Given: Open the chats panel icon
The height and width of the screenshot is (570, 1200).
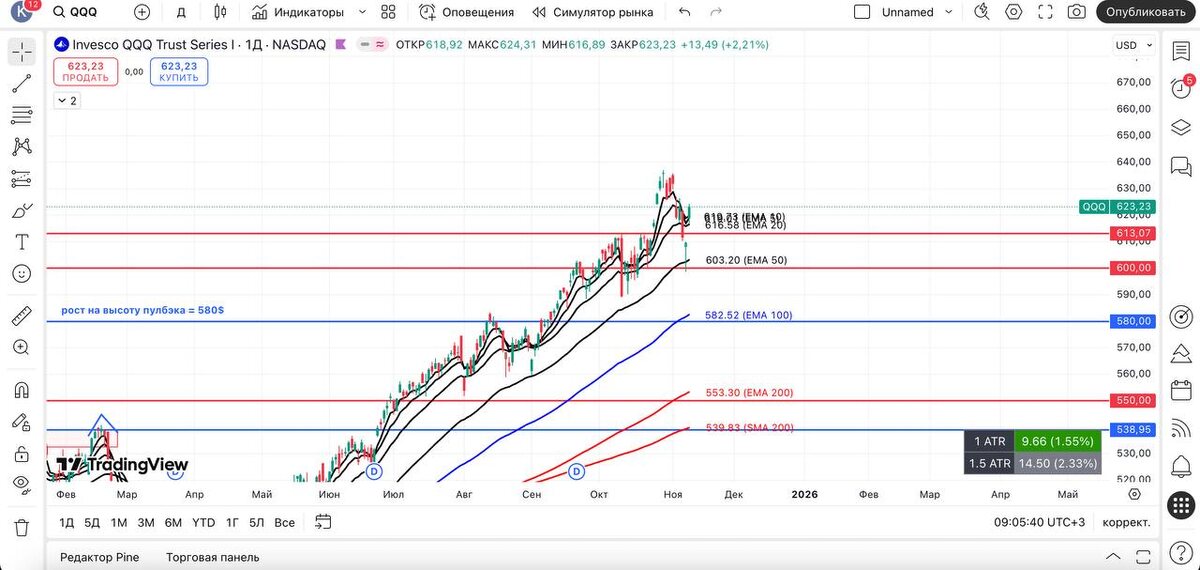Looking at the screenshot, I should coord(1181,165).
